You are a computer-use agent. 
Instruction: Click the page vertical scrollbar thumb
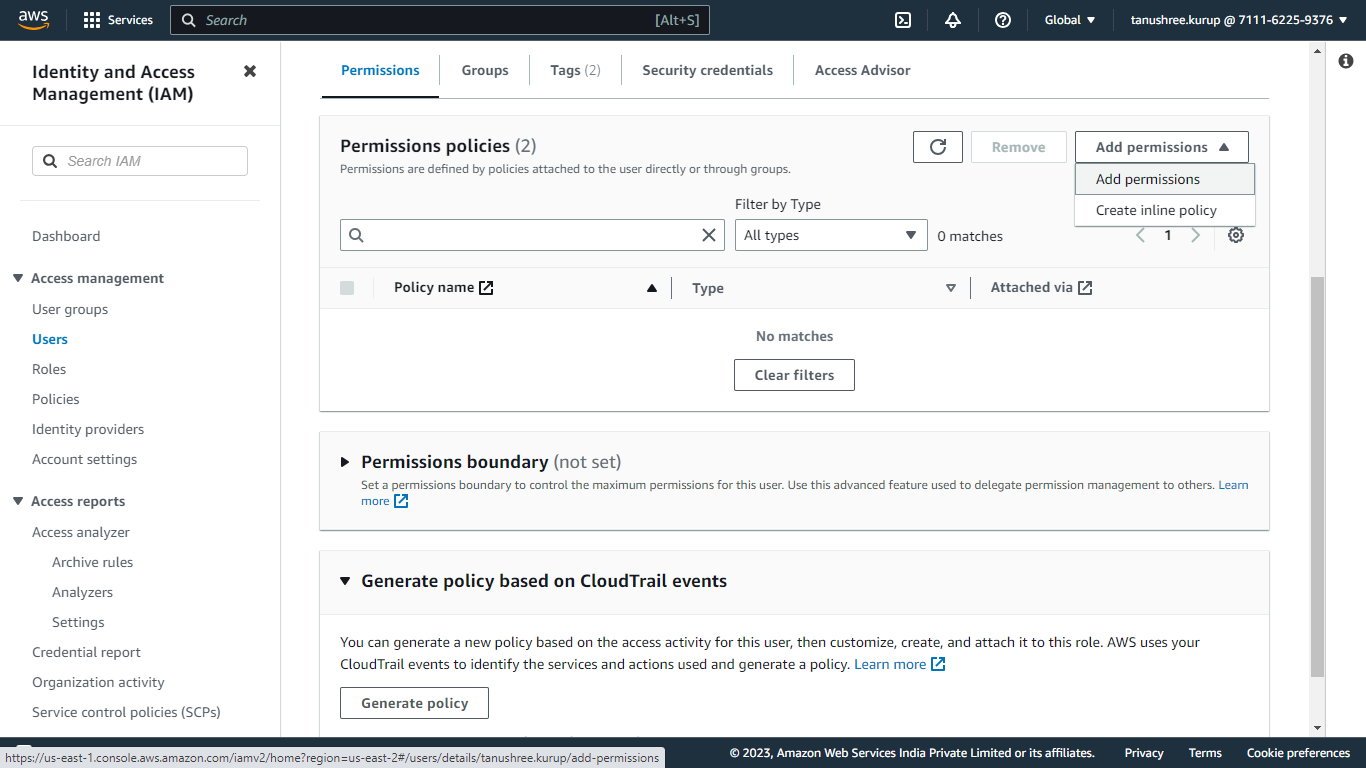coord(1317,476)
